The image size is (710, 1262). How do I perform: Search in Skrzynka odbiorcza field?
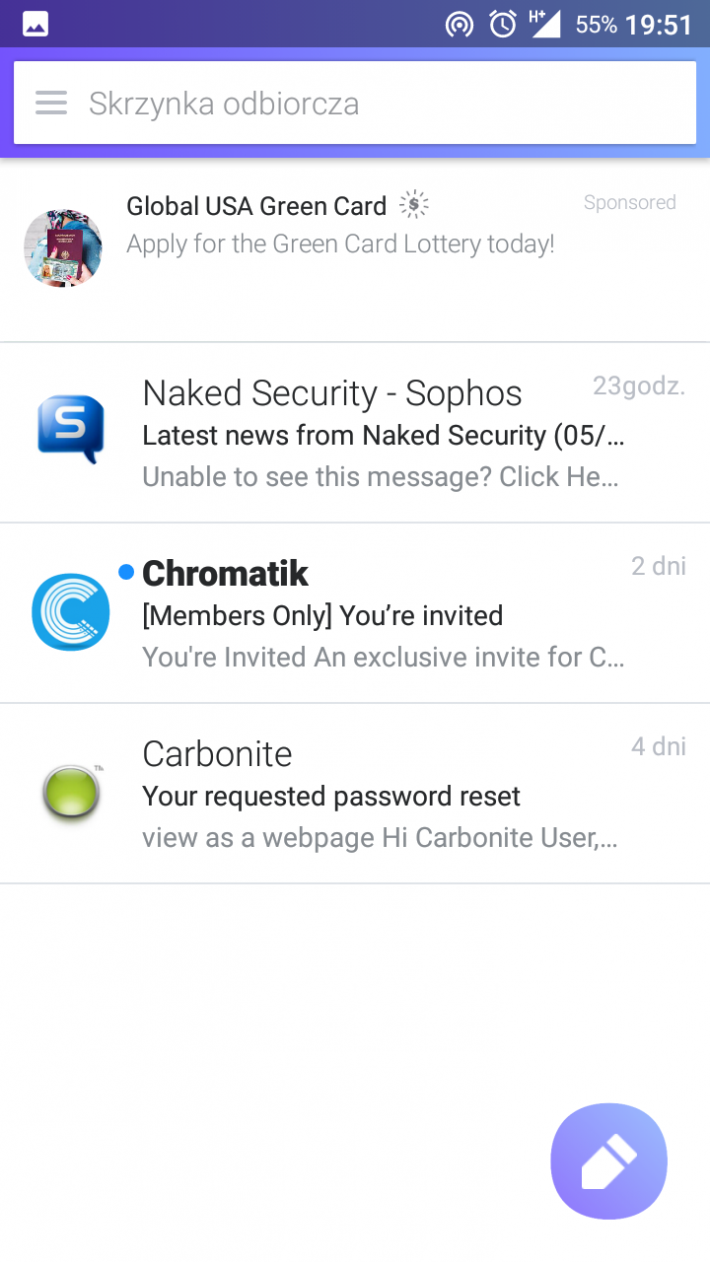pyautogui.click(x=355, y=103)
